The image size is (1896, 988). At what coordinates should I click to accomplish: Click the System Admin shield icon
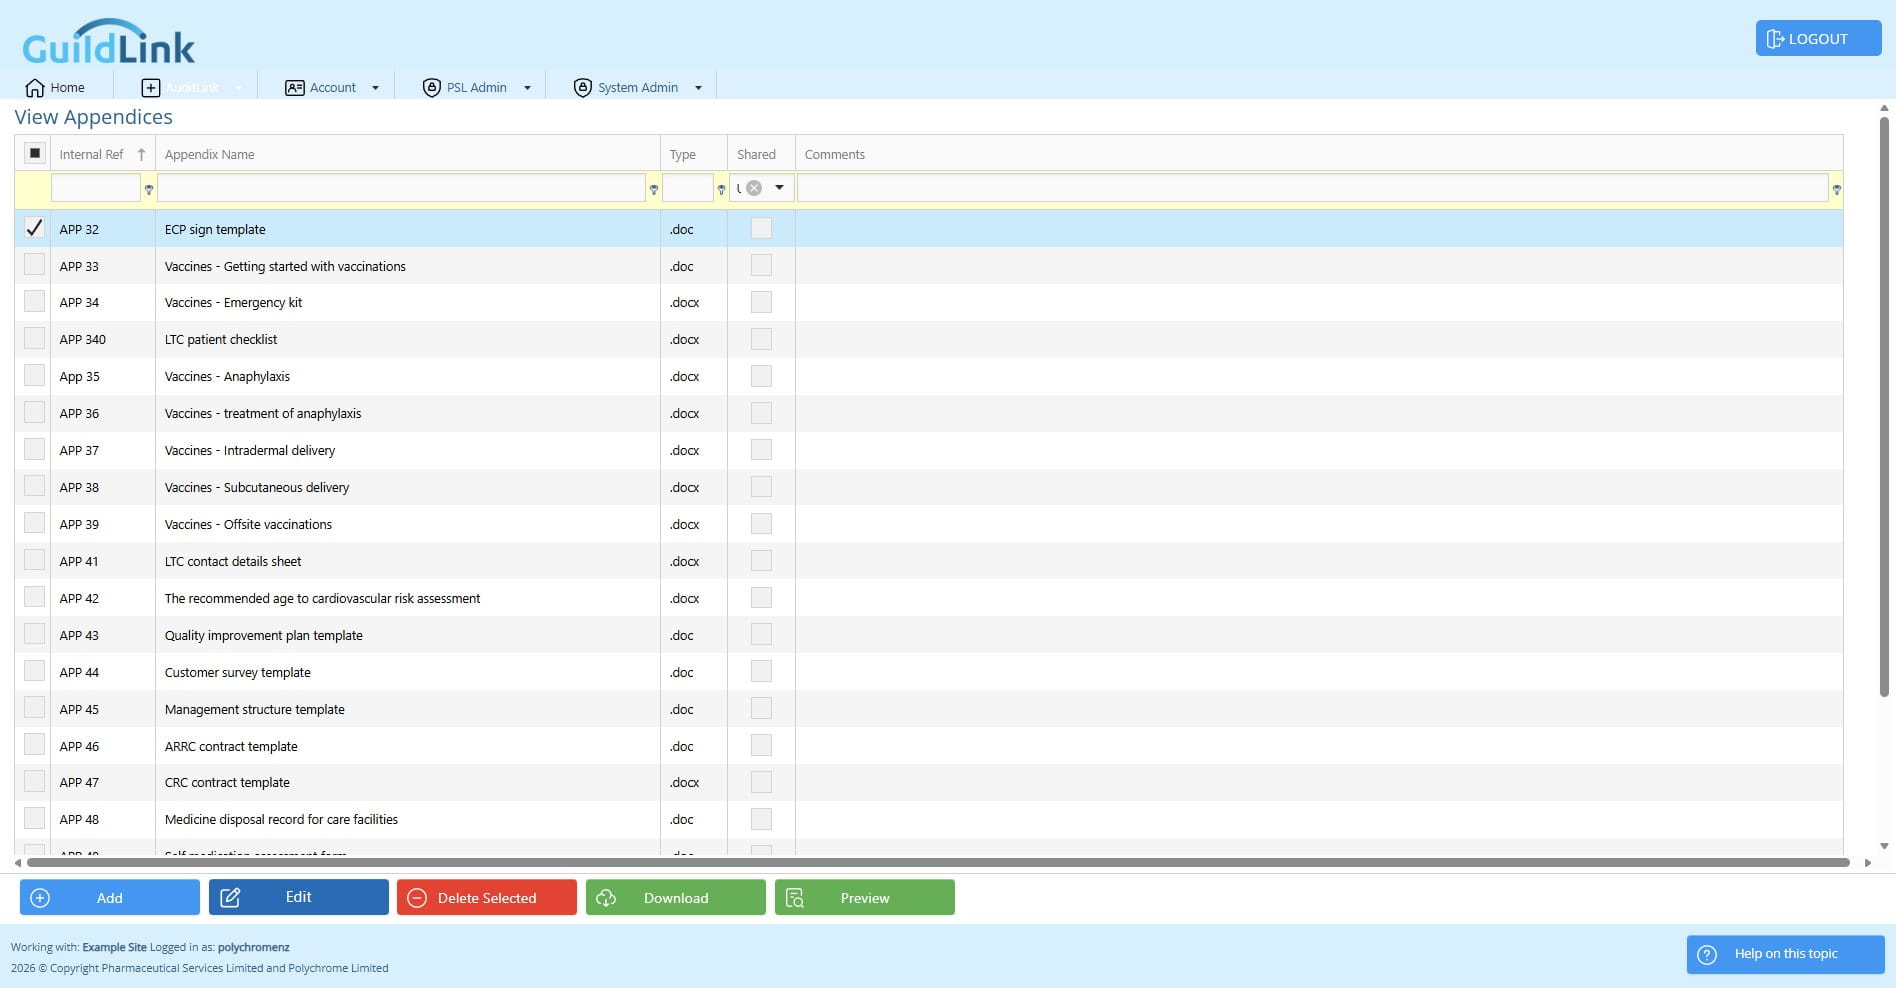582,88
